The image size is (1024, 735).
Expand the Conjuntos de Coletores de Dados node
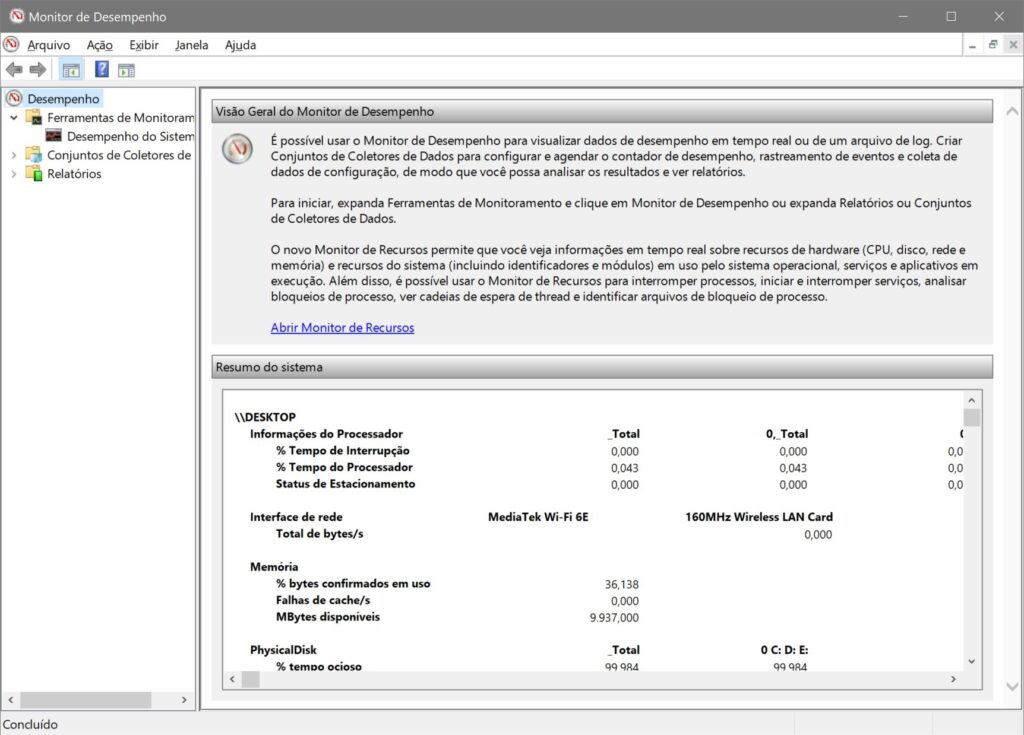tap(13, 155)
